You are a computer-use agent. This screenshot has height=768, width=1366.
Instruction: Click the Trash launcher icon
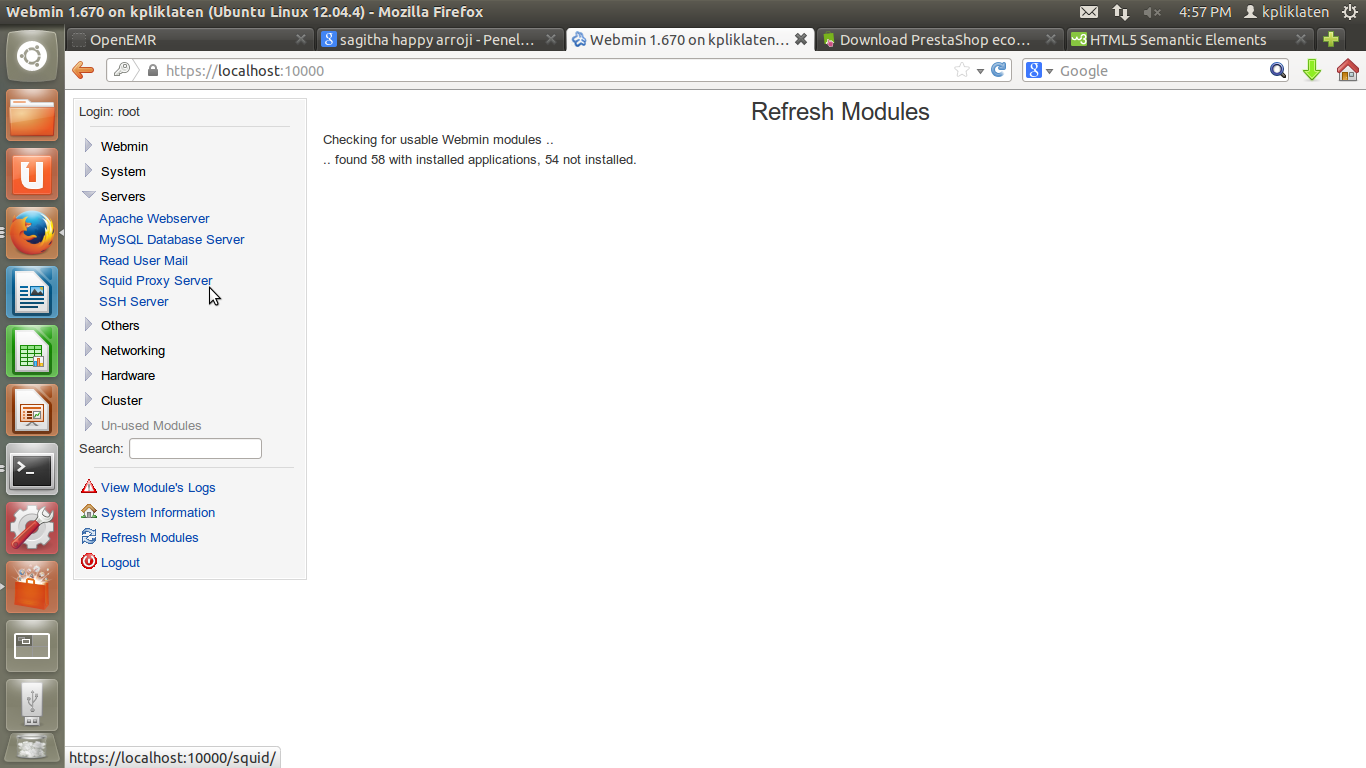tap(32, 750)
